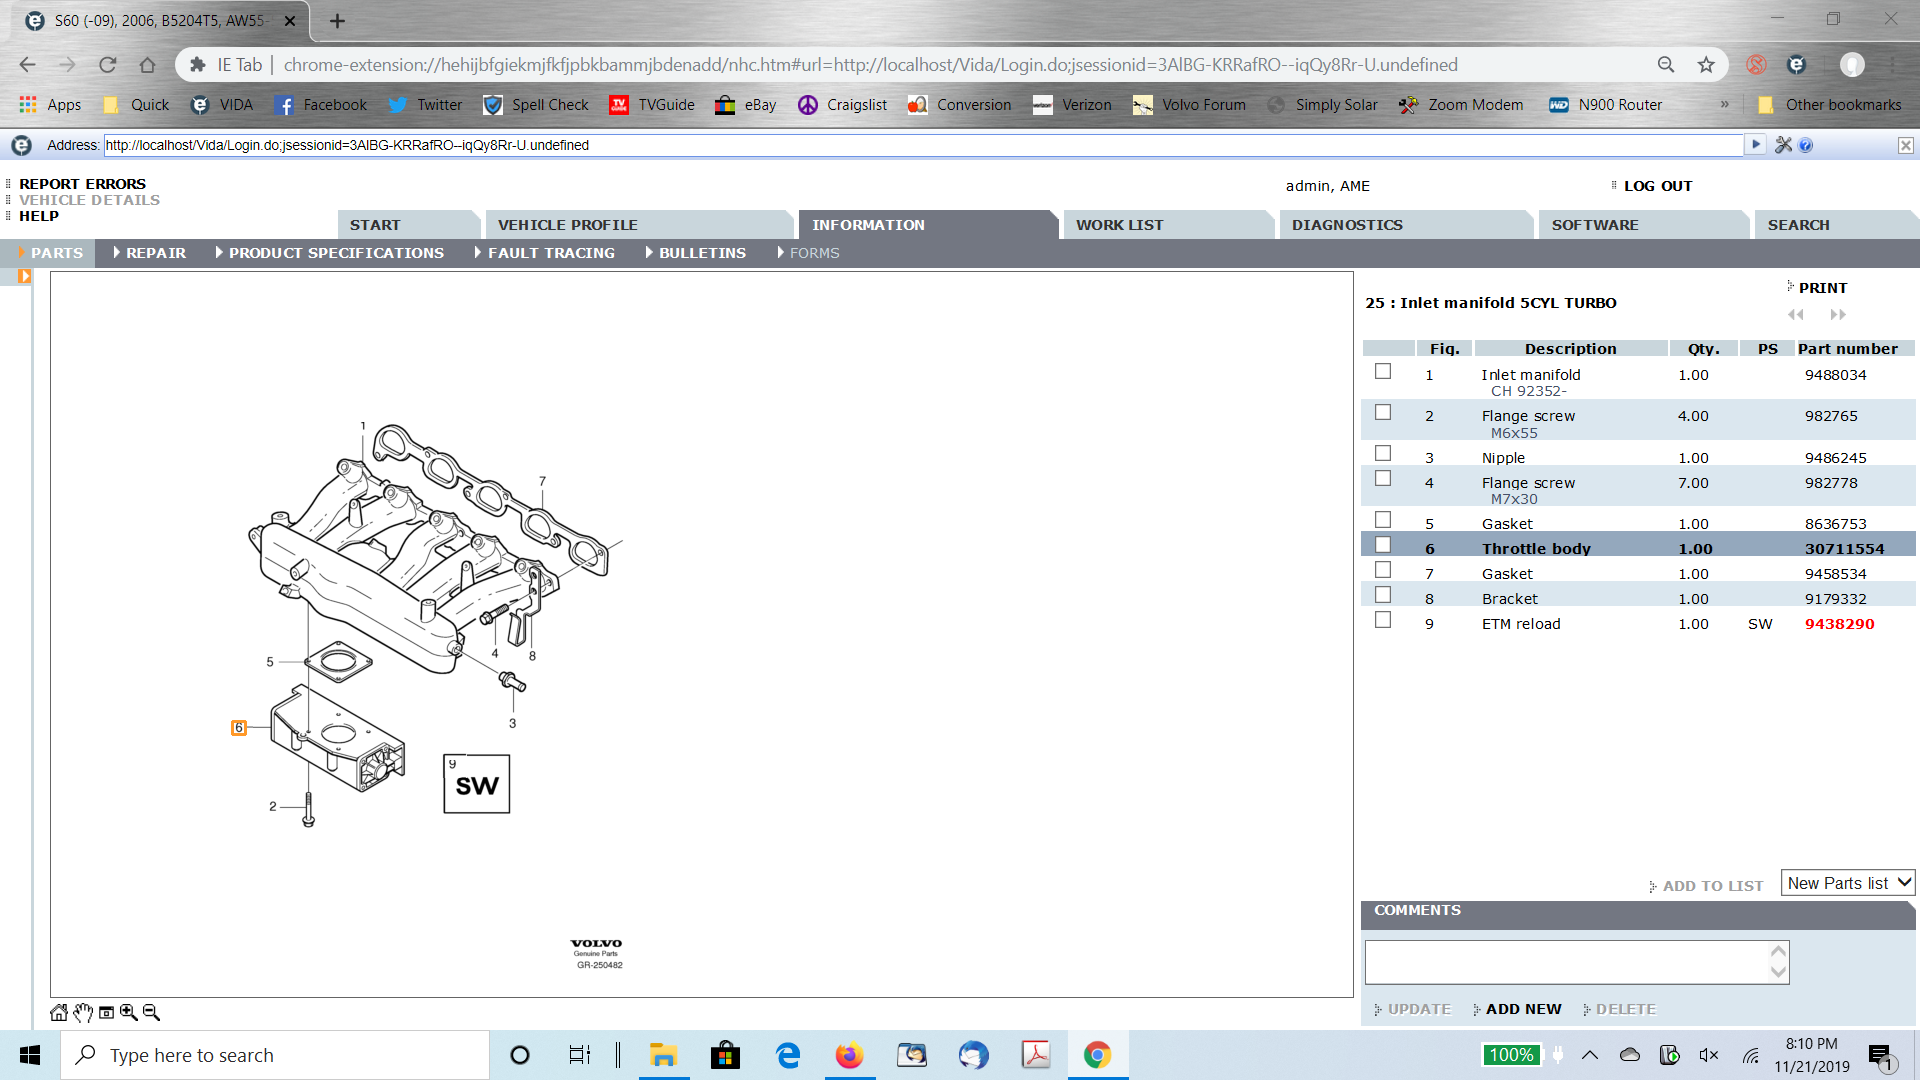This screenshot has height=1080, width=1920.
Task: Open the WORK LIST tab
Action: click(1119, 225)
